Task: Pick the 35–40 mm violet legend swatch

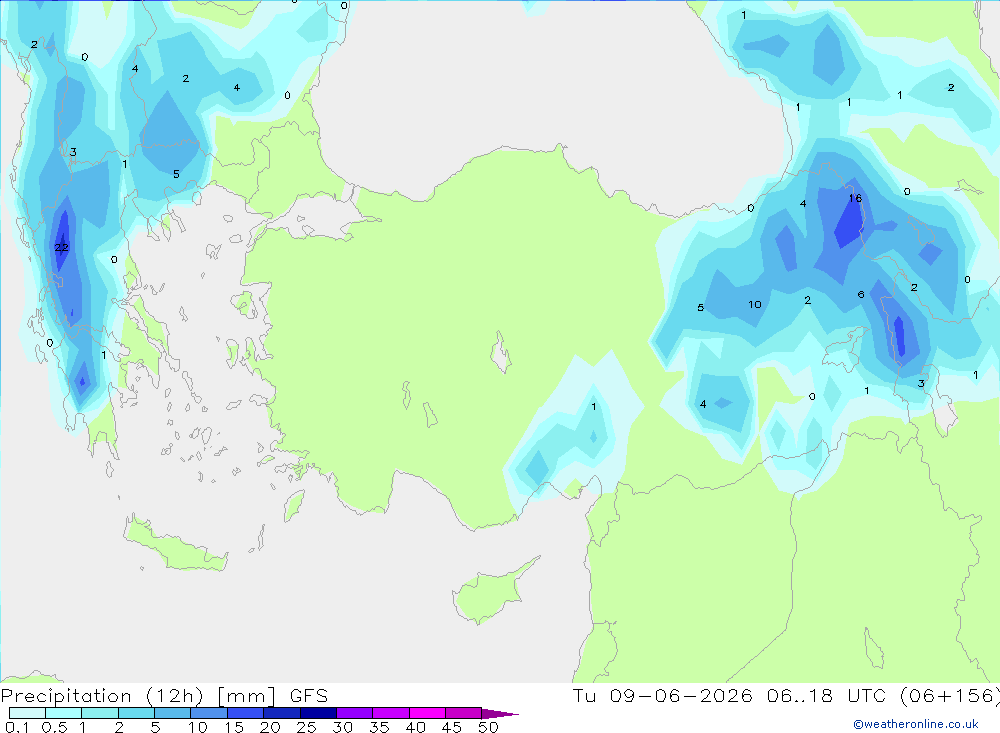Action: coord(391,713)
